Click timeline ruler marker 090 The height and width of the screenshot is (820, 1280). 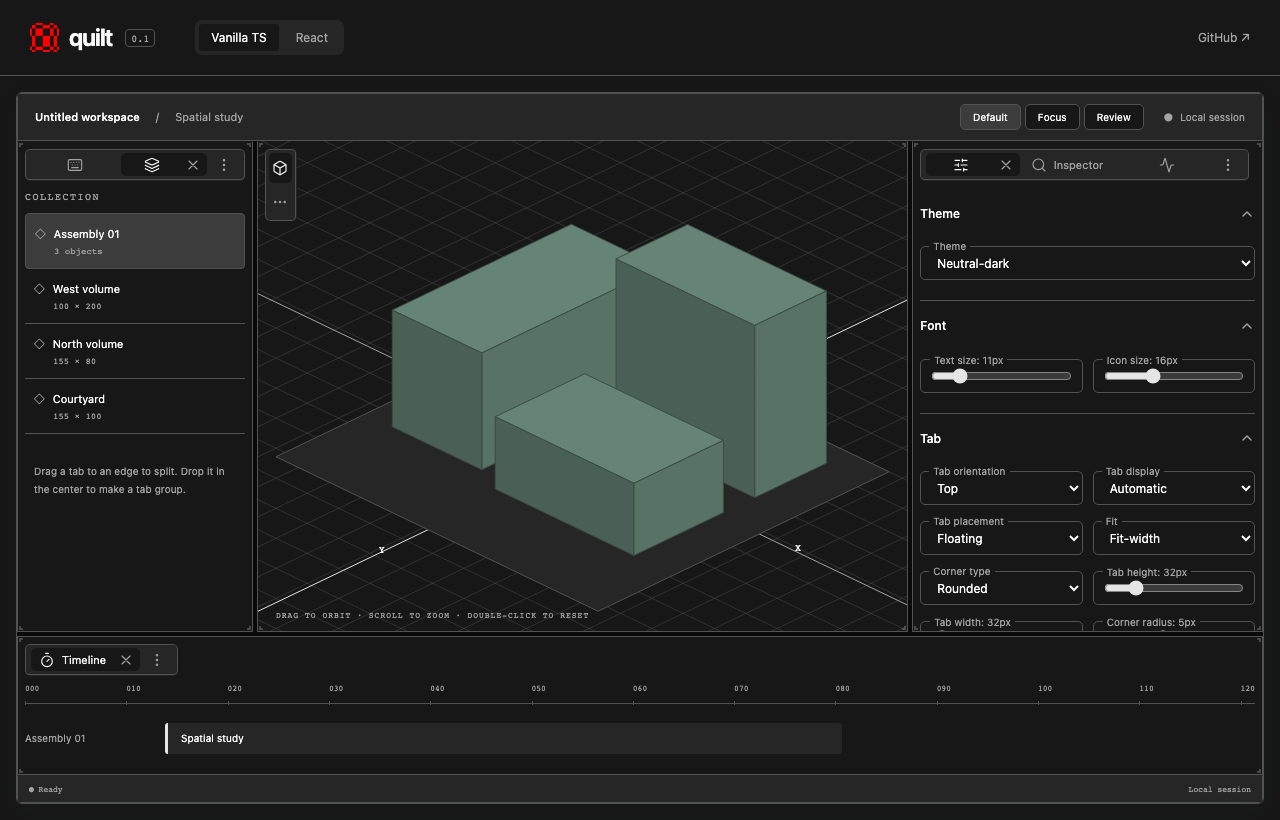(x=943, y=689)
